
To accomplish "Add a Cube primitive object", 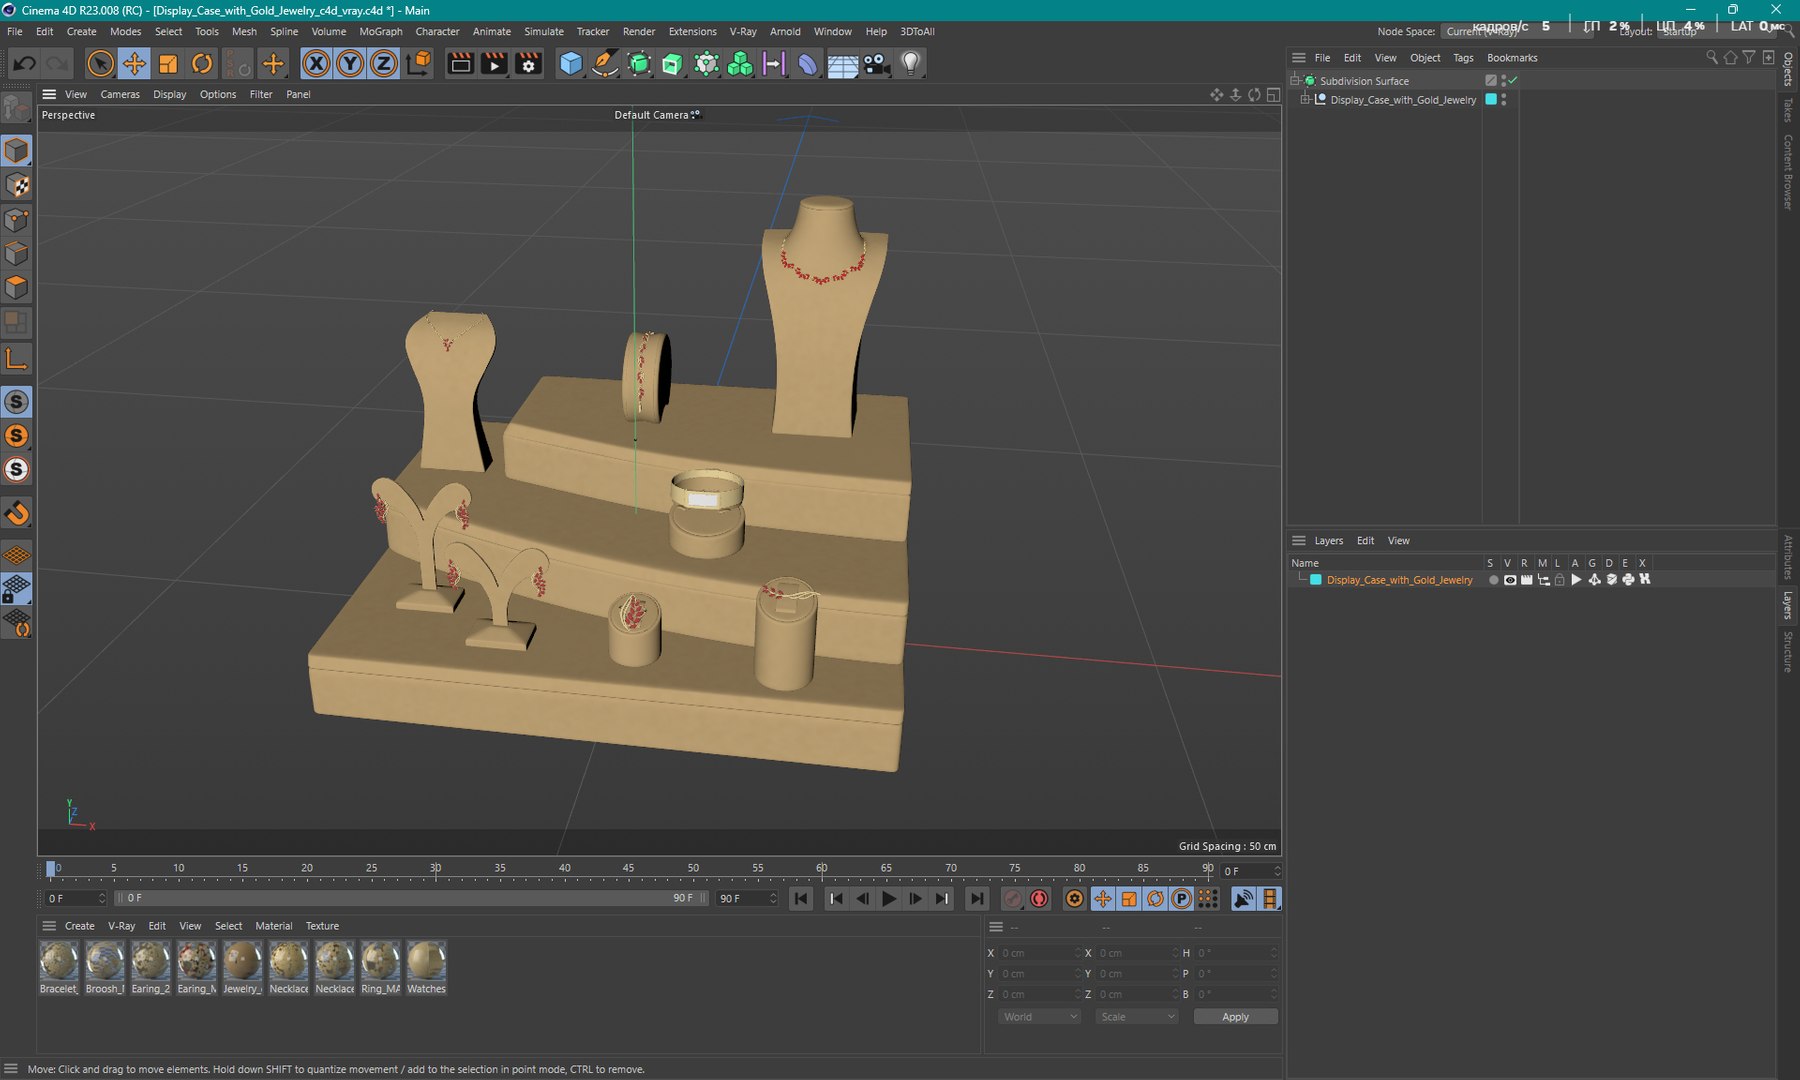I will (570, 64).
